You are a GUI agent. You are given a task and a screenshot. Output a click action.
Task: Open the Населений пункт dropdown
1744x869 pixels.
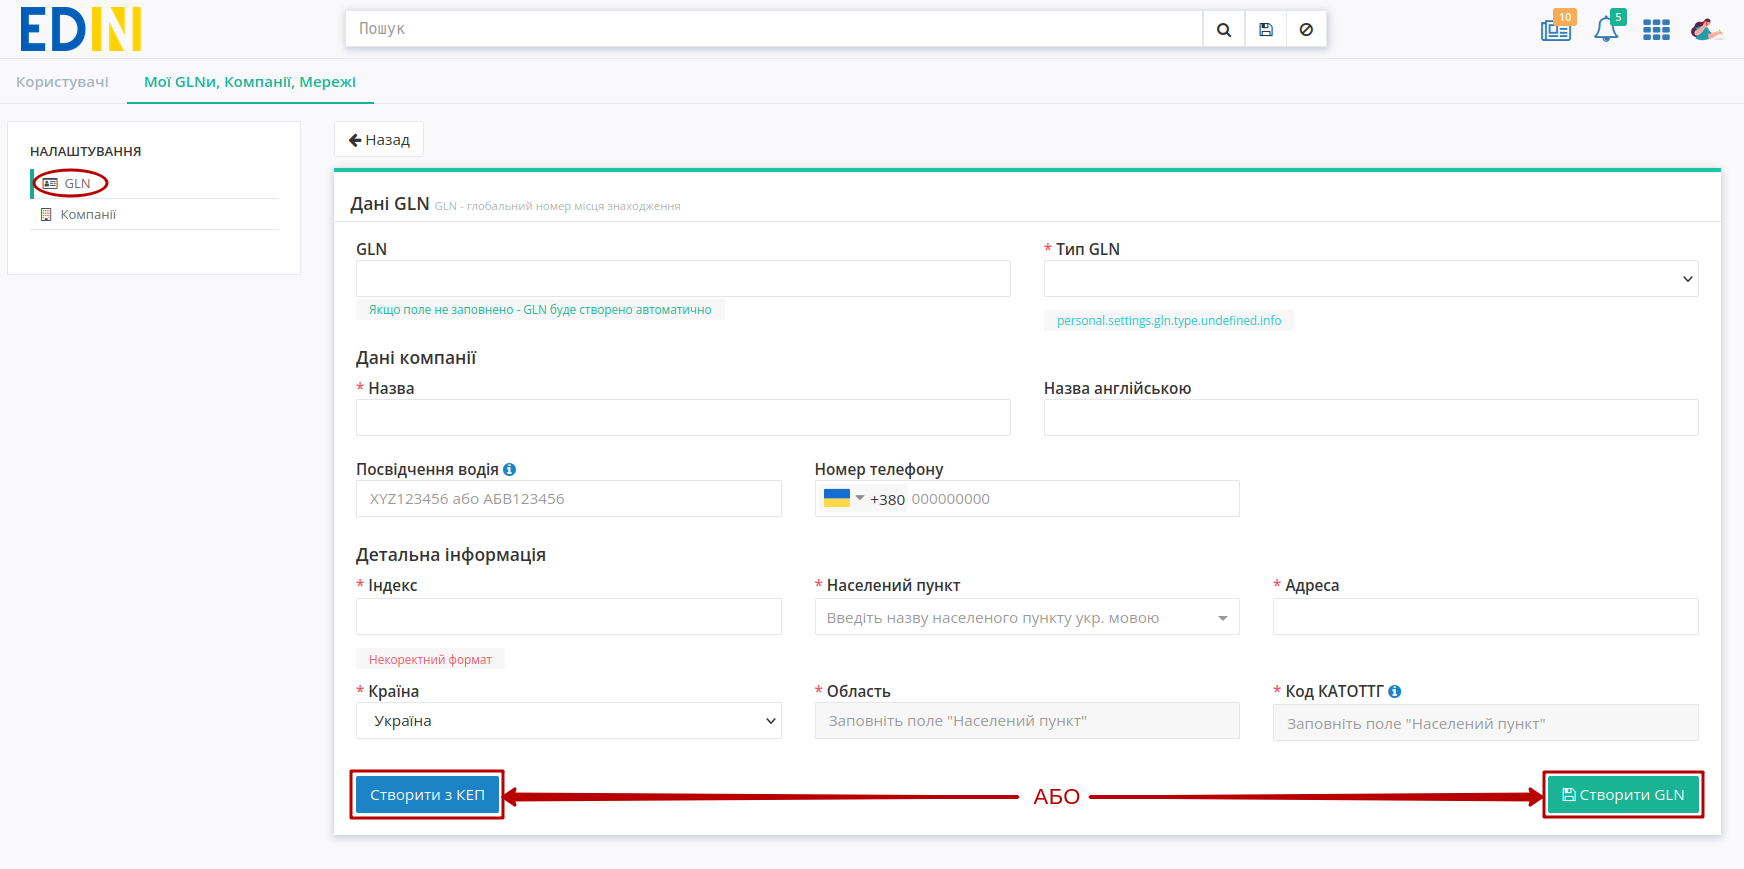(x=1027, y=617)
